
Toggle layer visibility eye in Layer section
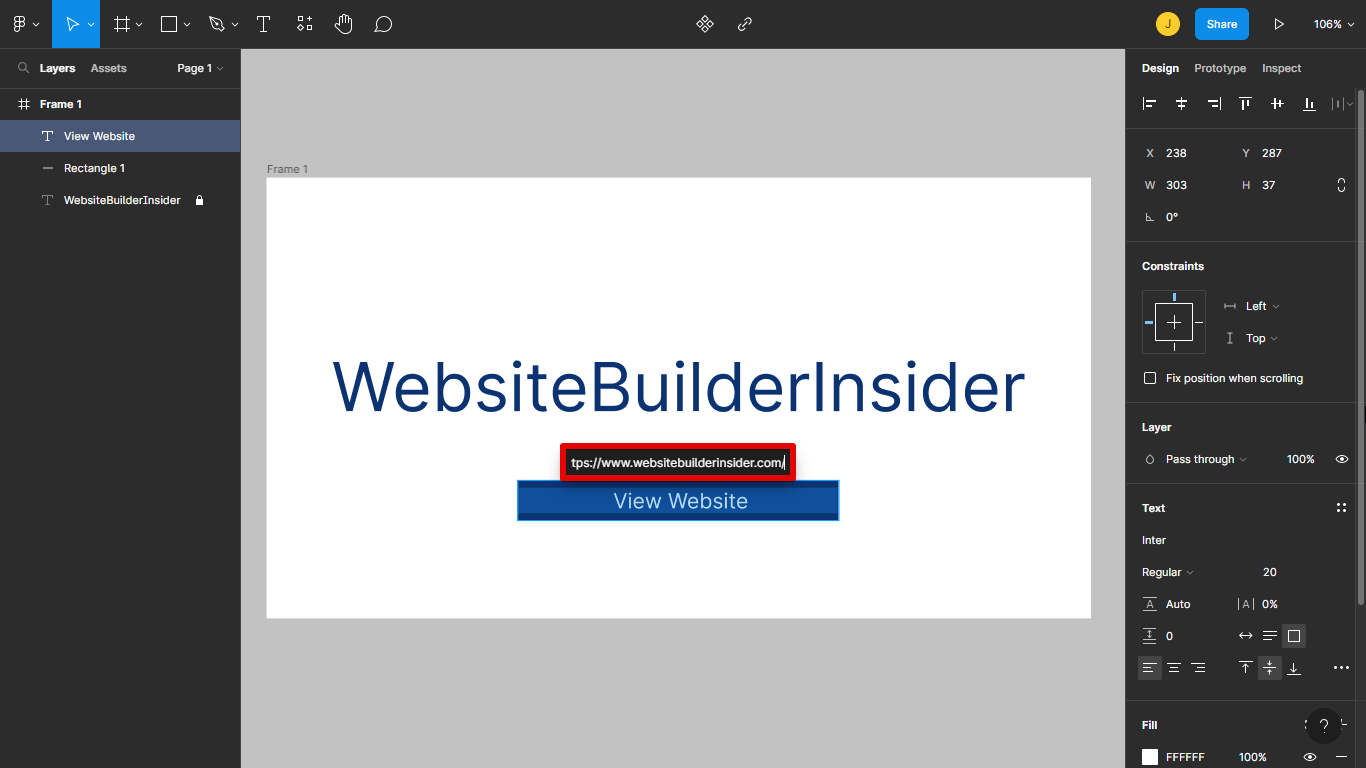1342,459
